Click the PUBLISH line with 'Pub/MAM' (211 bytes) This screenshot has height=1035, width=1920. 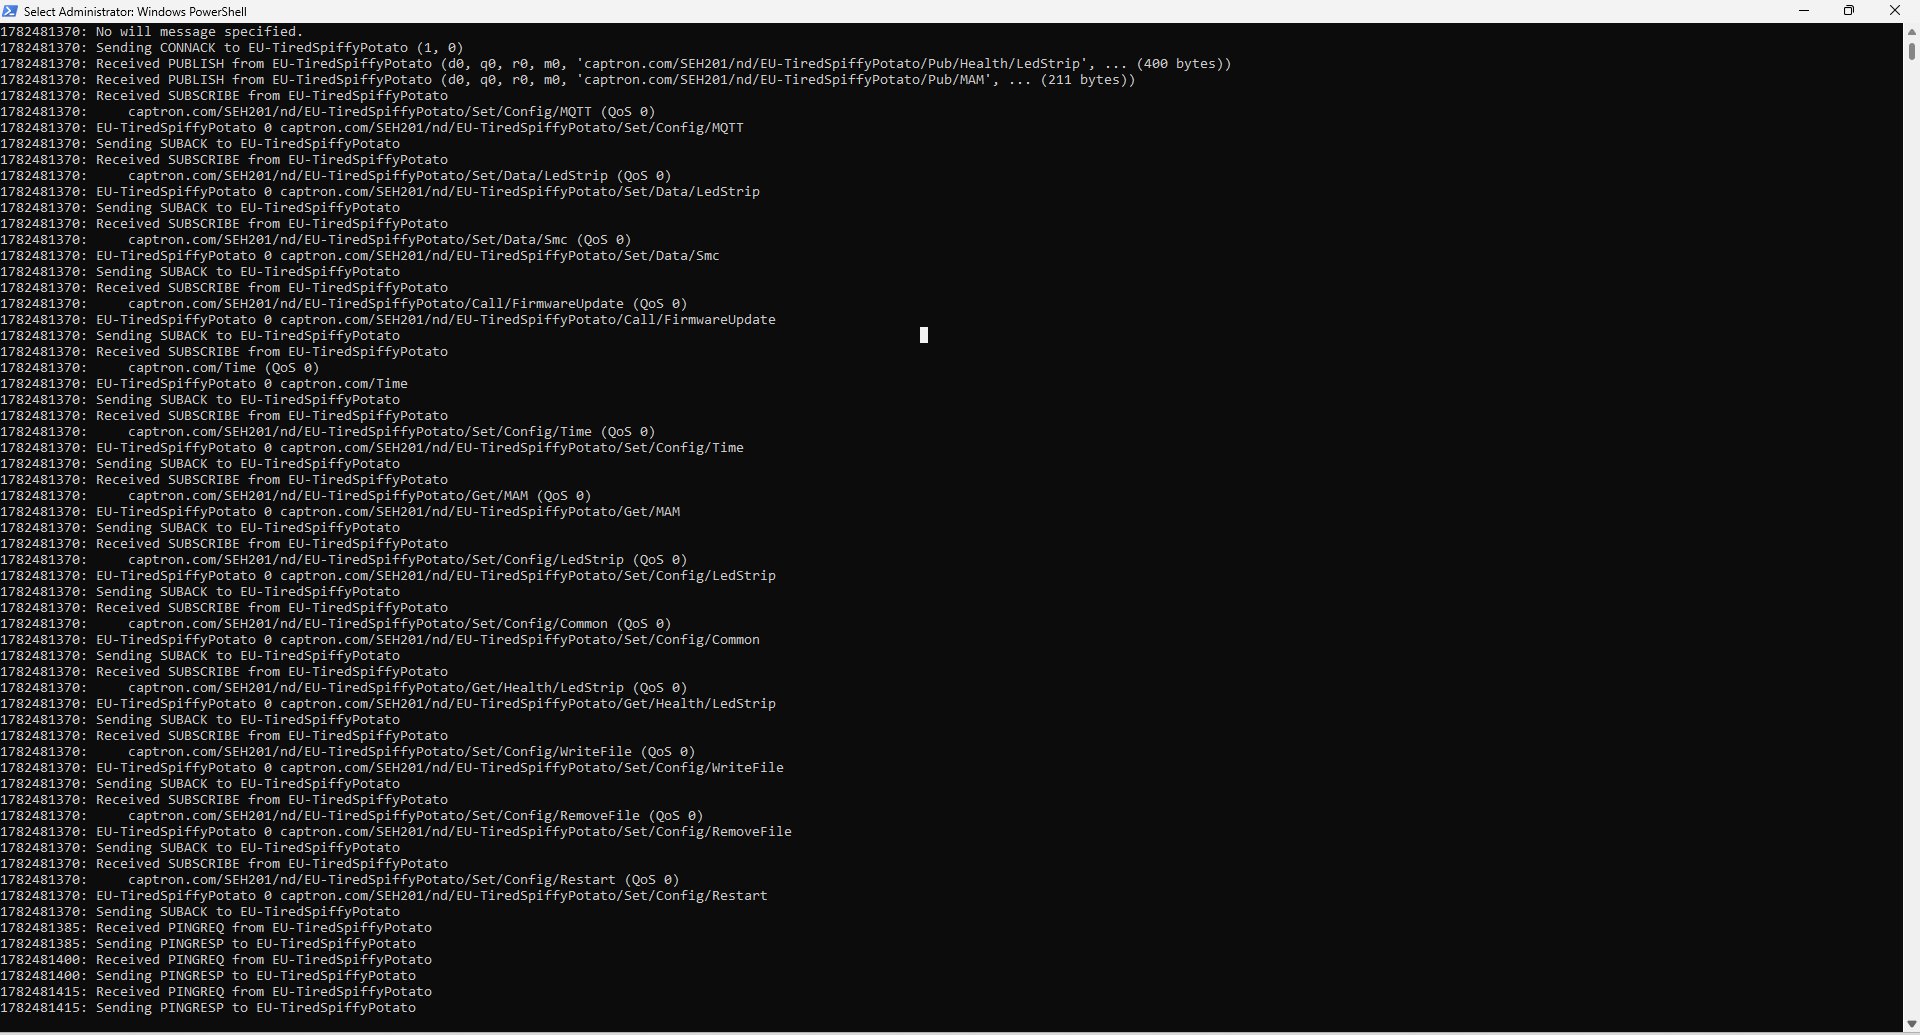click(568, 80)
